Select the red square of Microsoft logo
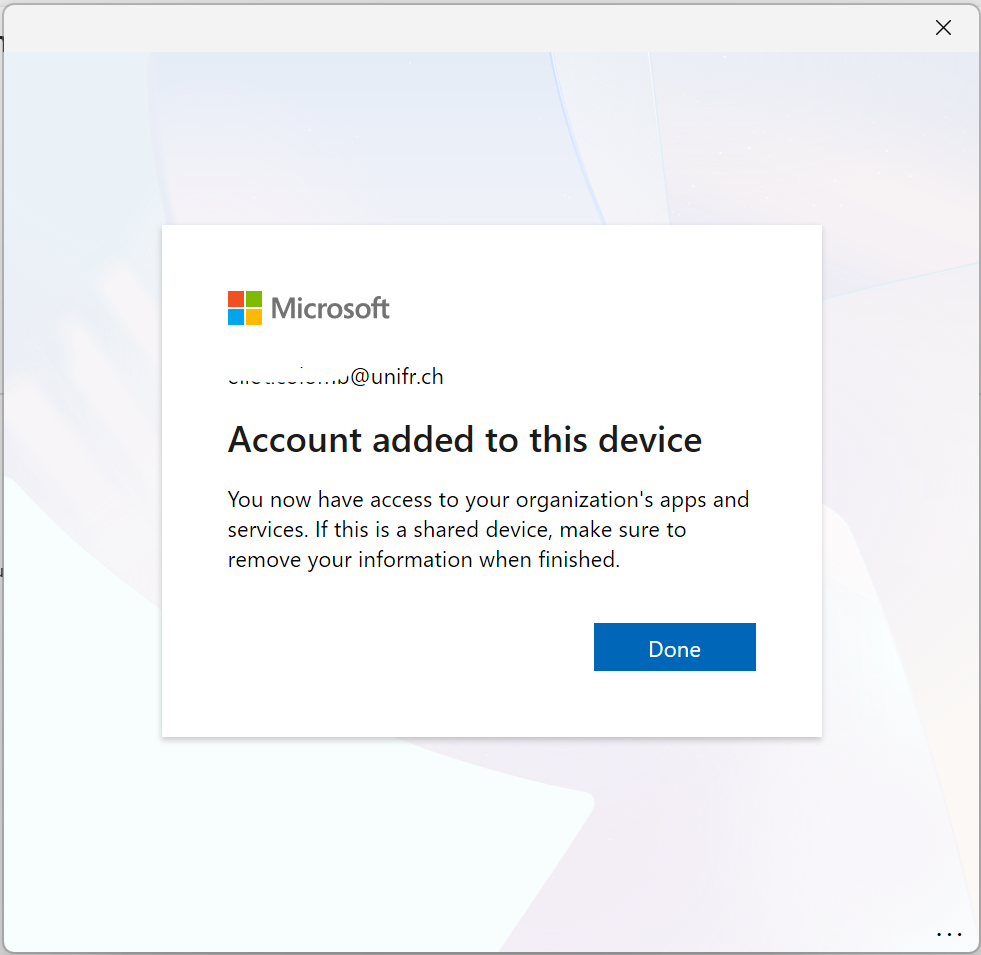Image resolution: width=981 pixels, height=955 pixels. [236, 299]
